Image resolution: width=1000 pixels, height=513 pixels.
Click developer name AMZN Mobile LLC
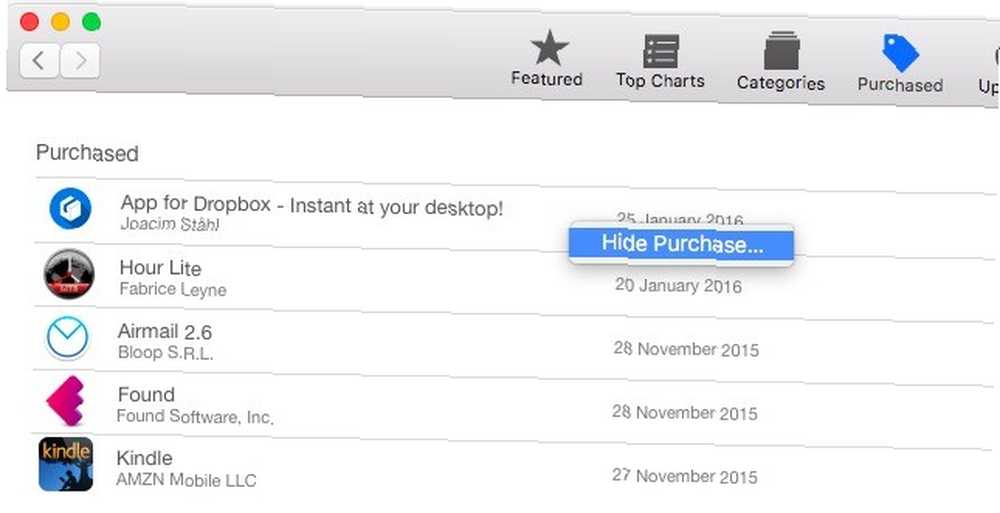(x=186, y=480)
